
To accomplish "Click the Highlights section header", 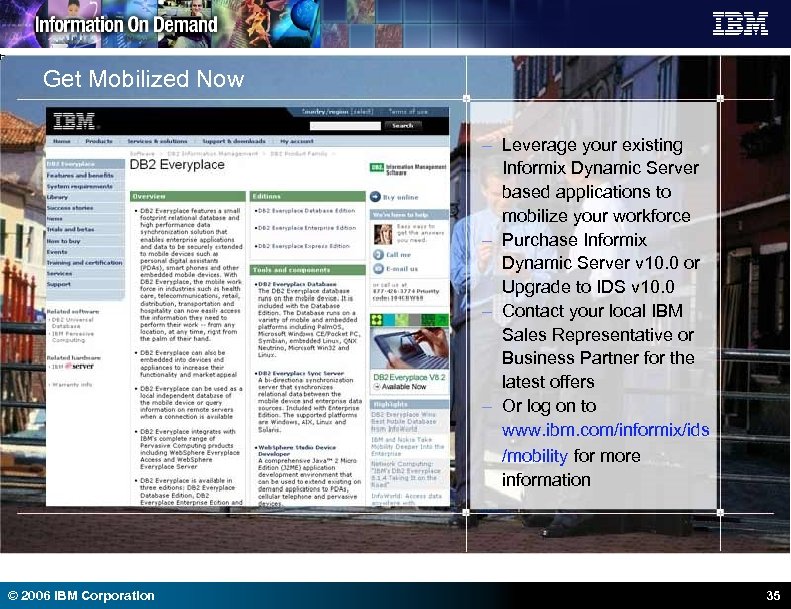I will [x=409, y=404].
